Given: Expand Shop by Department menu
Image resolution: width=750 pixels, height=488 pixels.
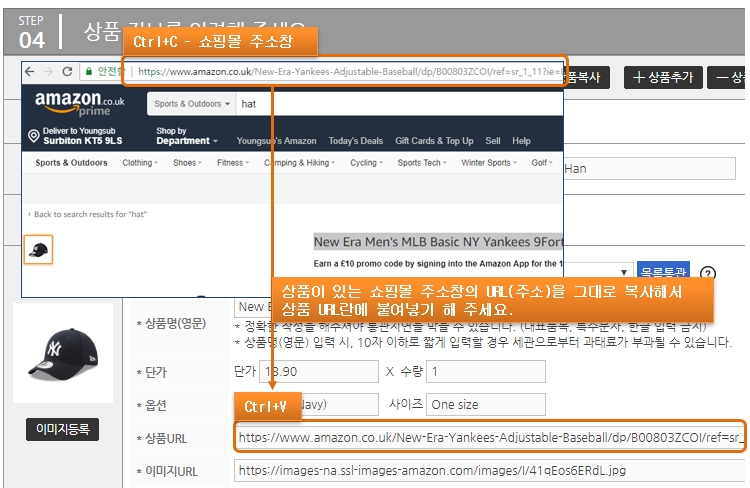Looking at the screenshot, I should click(x=187, y=136).
